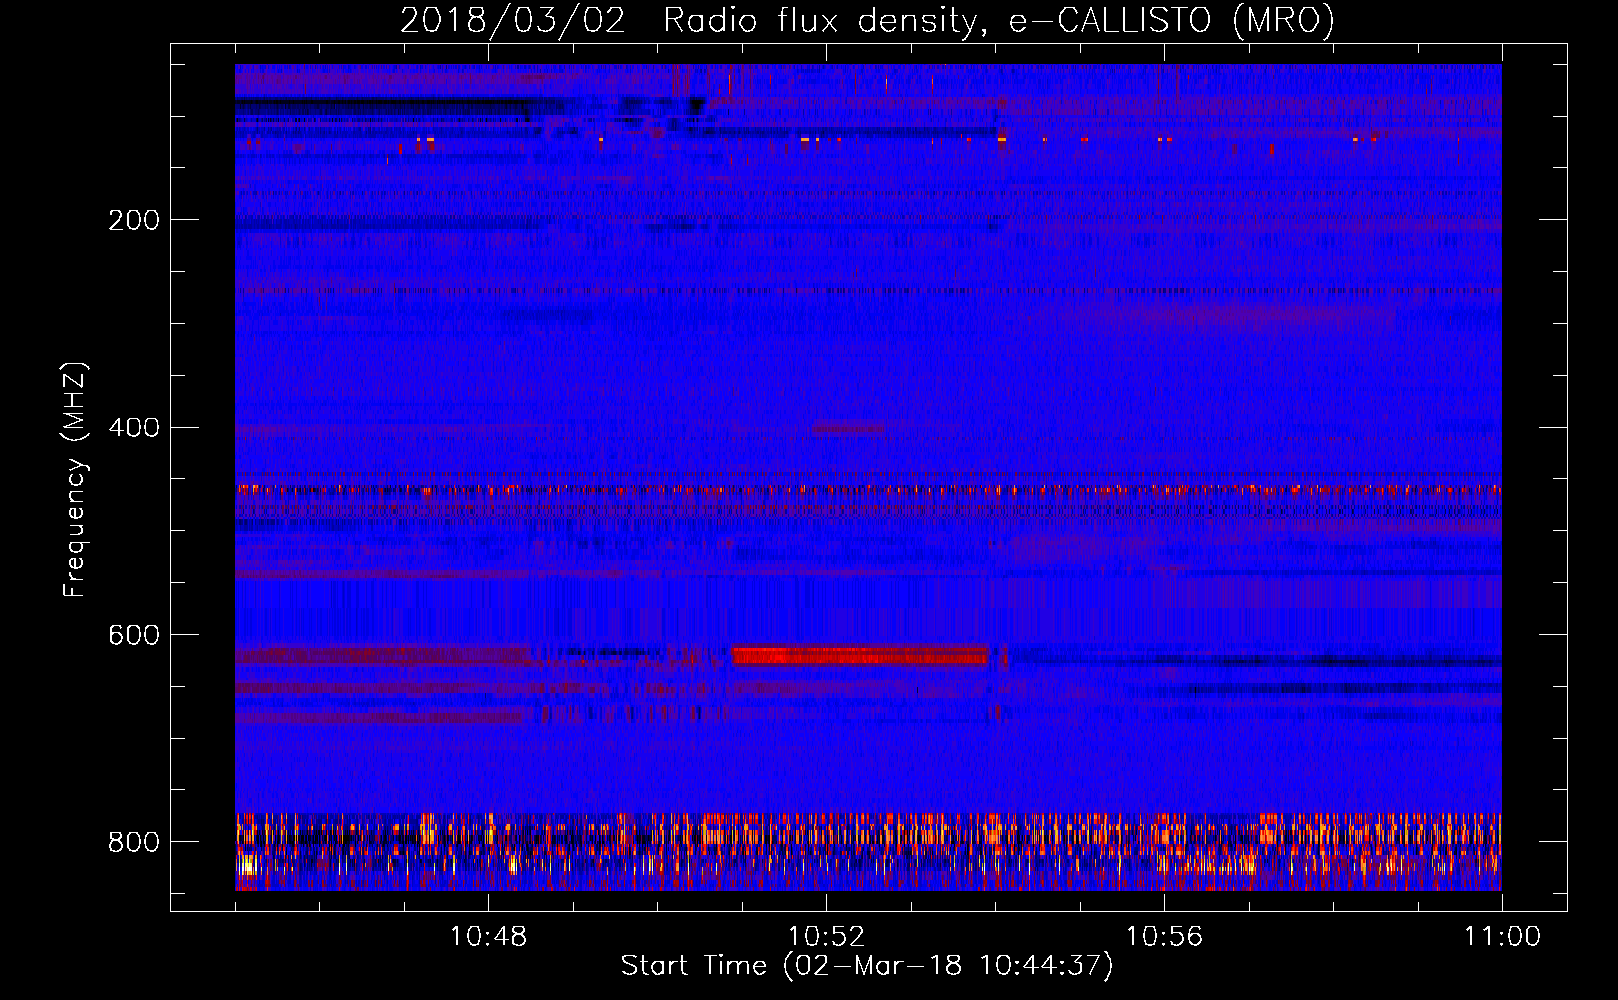
Task: Click the "600" frequency tick label
Action: (134, 636)
